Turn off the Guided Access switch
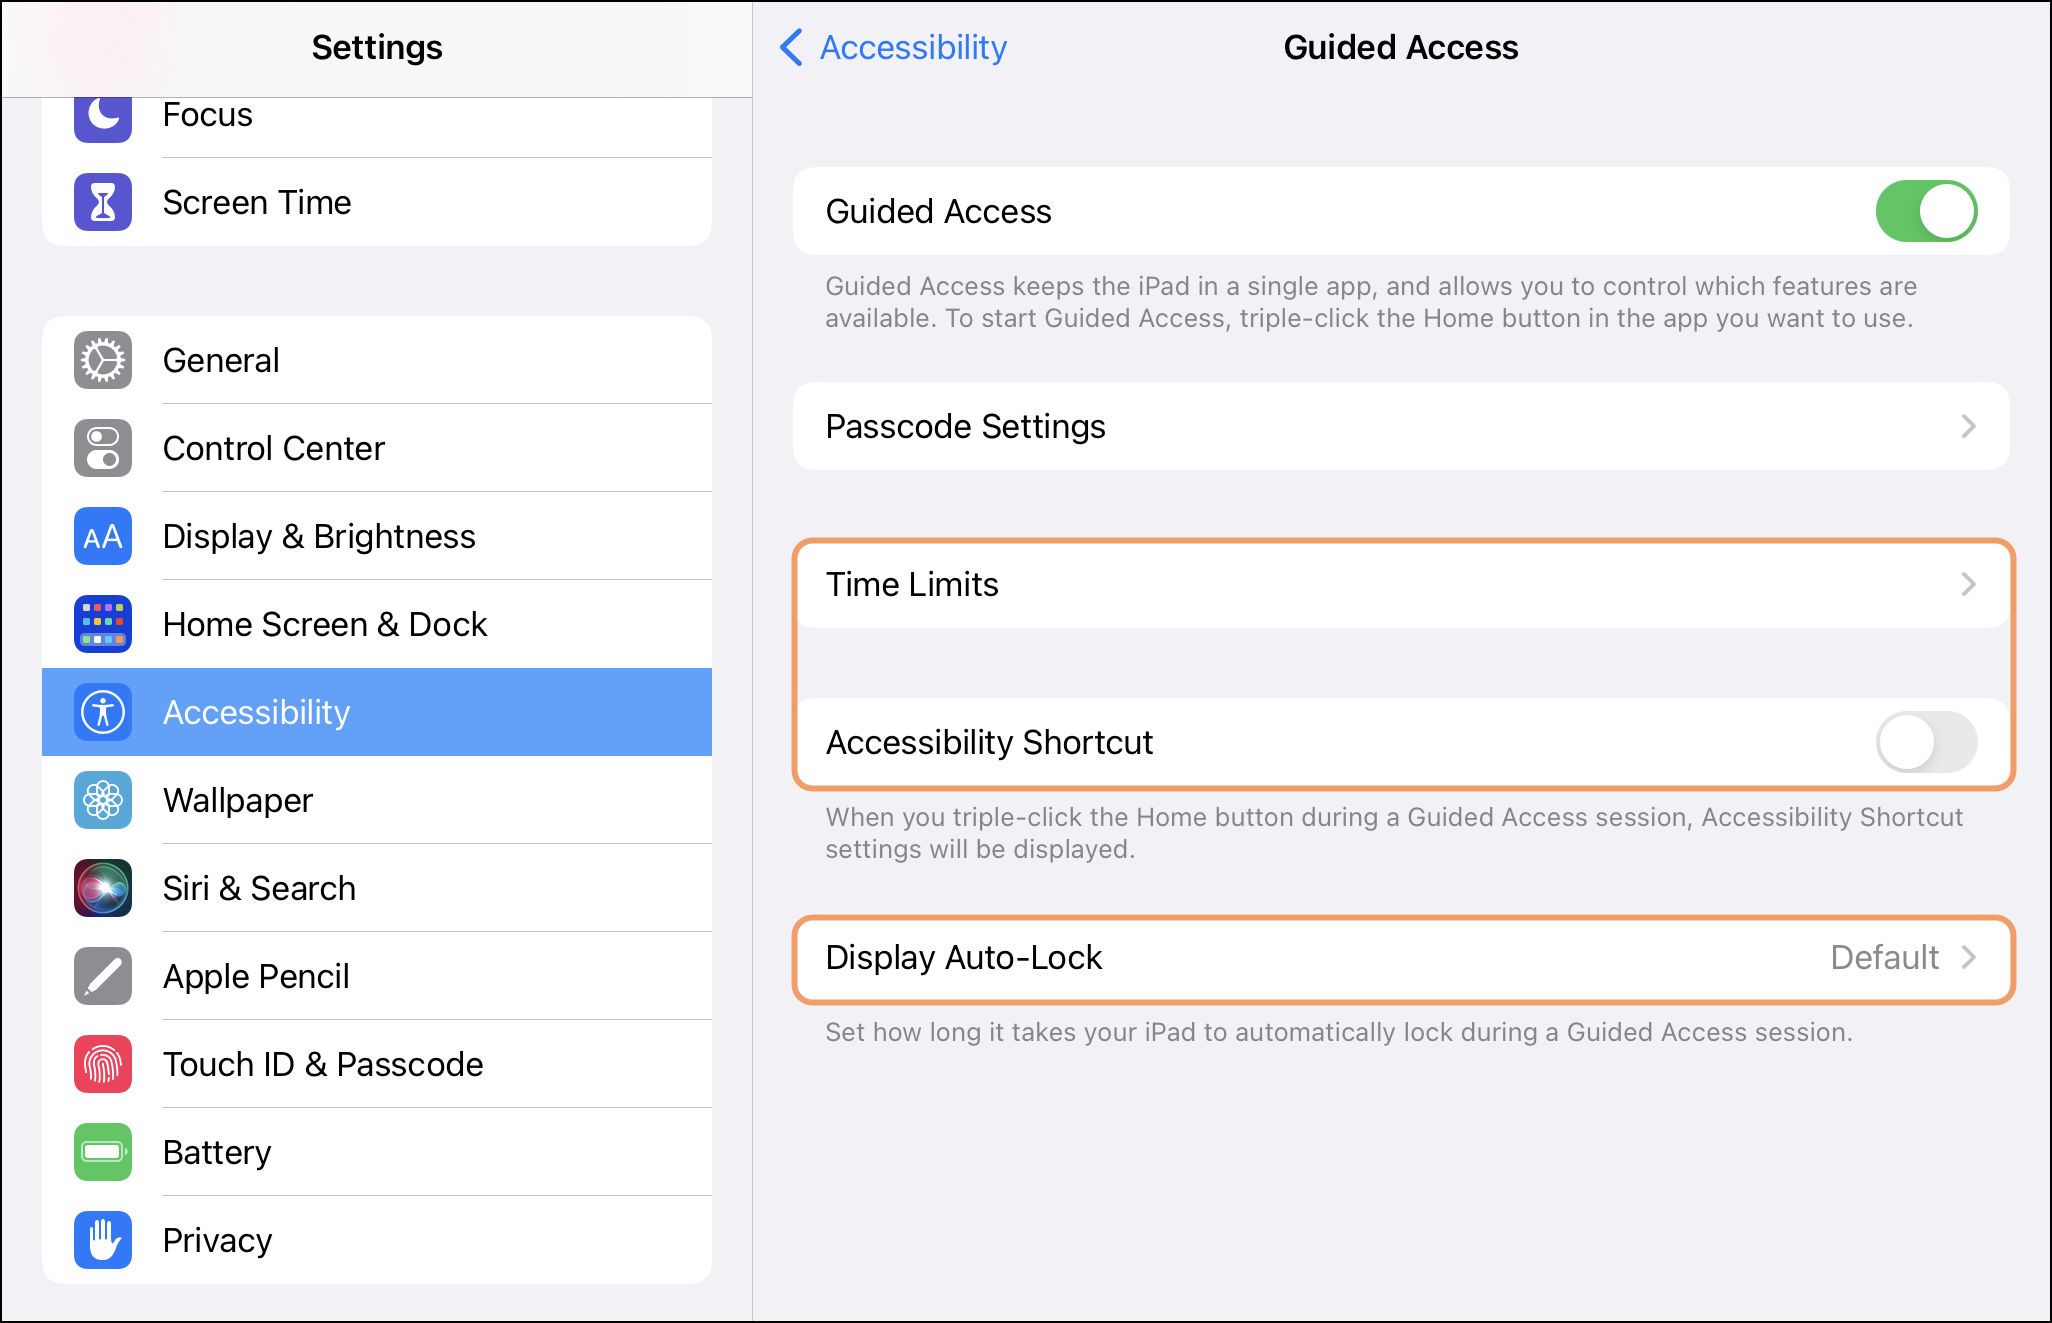This screenshot has height=1323, width=2052. [1925, 211]
